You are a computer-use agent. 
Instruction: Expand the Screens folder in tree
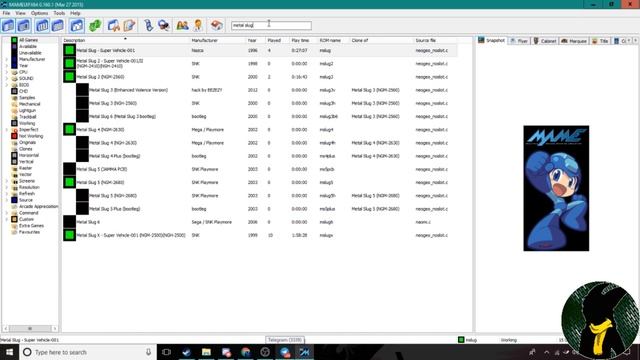tap(6, 181)
